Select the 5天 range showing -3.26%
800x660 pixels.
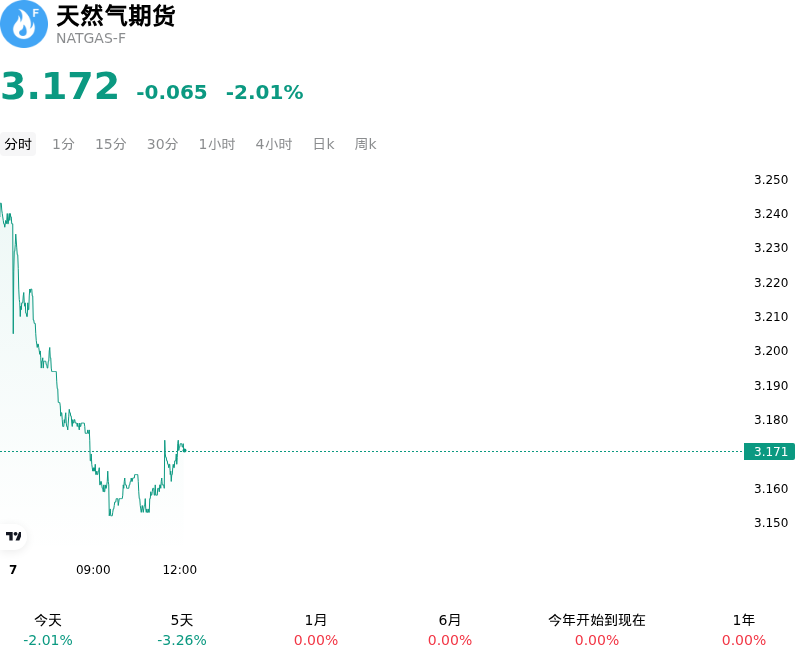pos(182,630)
